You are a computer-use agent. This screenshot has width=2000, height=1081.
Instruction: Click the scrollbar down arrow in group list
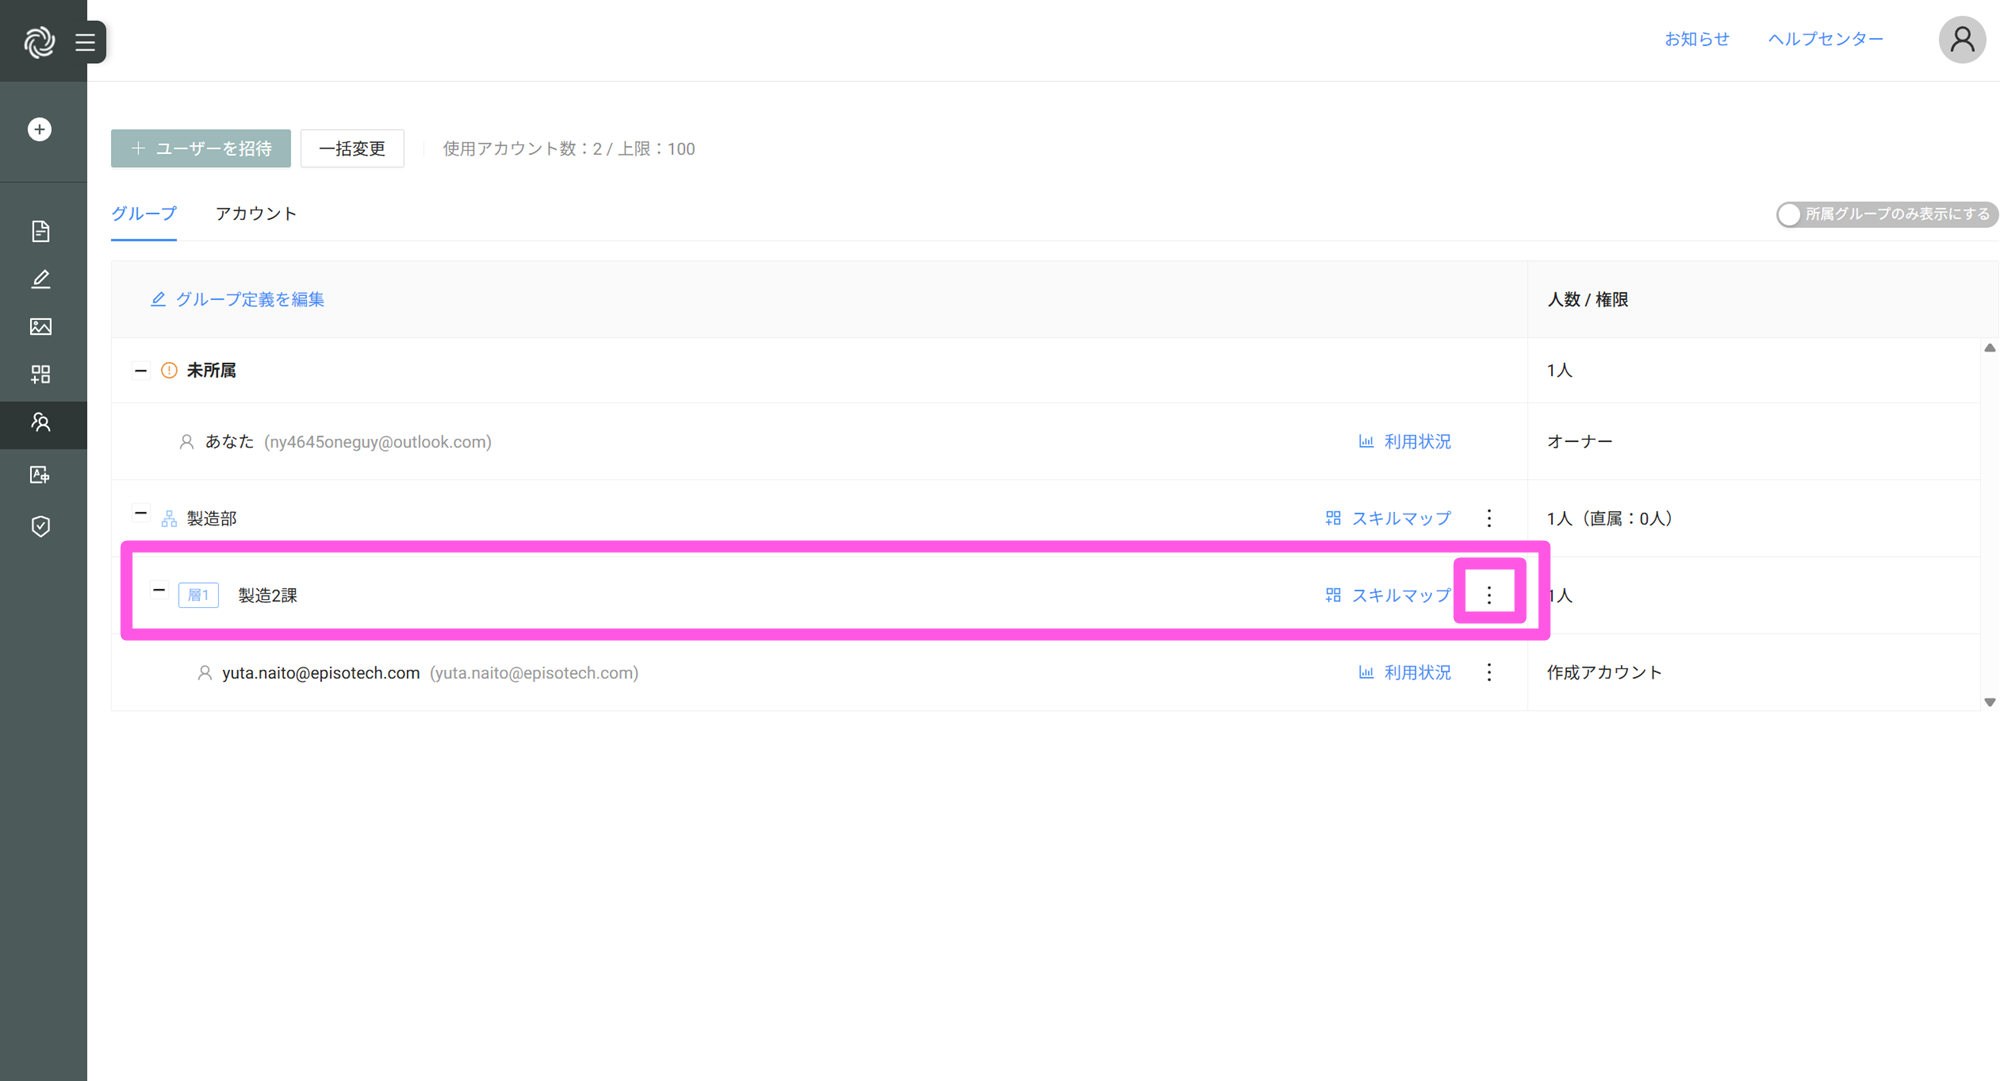(1989, 702)
